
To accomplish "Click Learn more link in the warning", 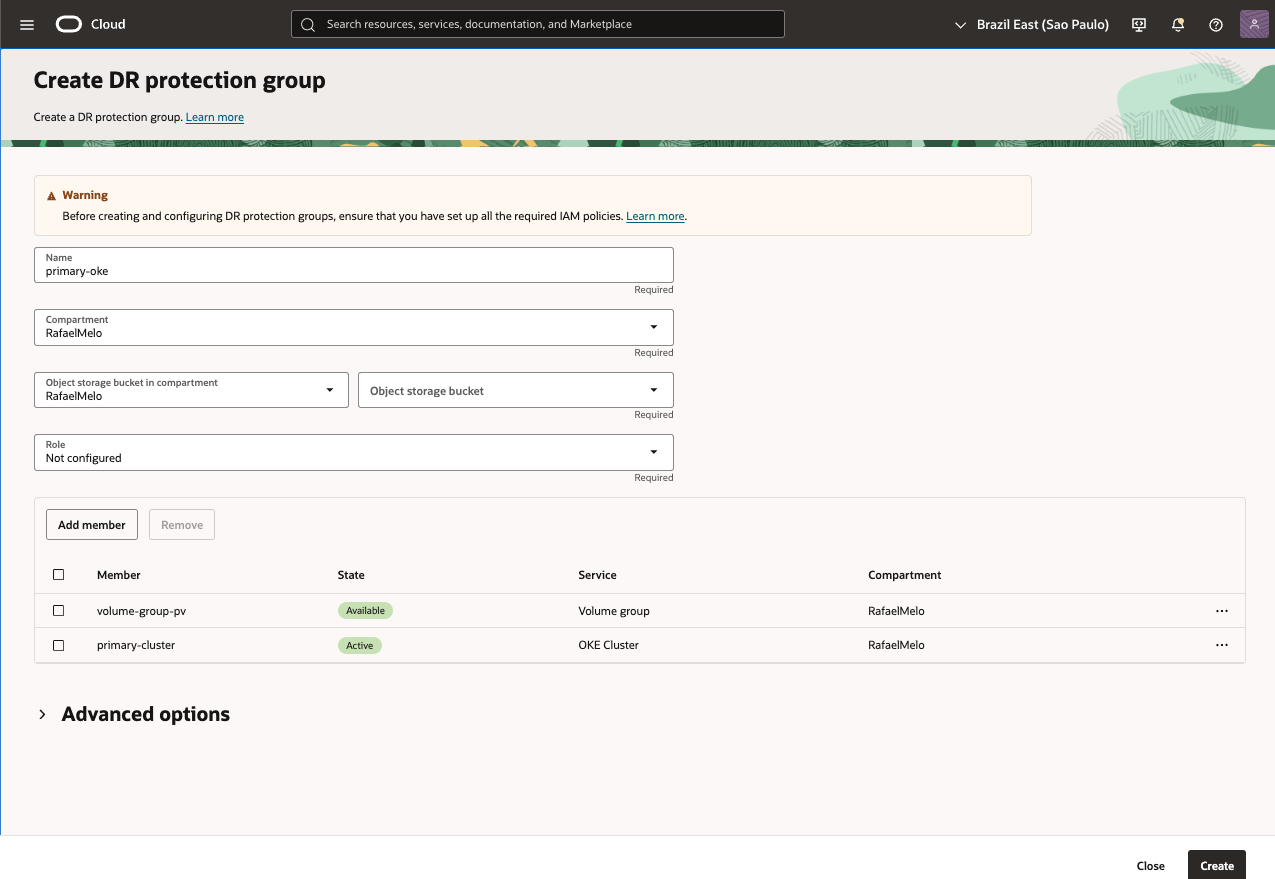I will click(655, 216).
